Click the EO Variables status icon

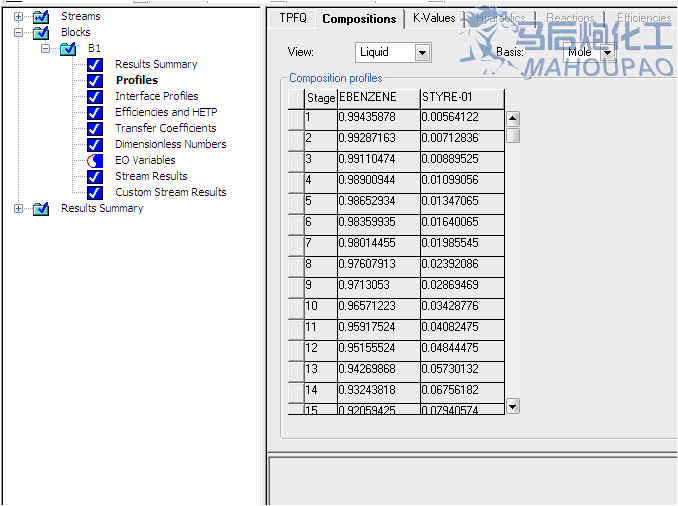tap(95, 160)
